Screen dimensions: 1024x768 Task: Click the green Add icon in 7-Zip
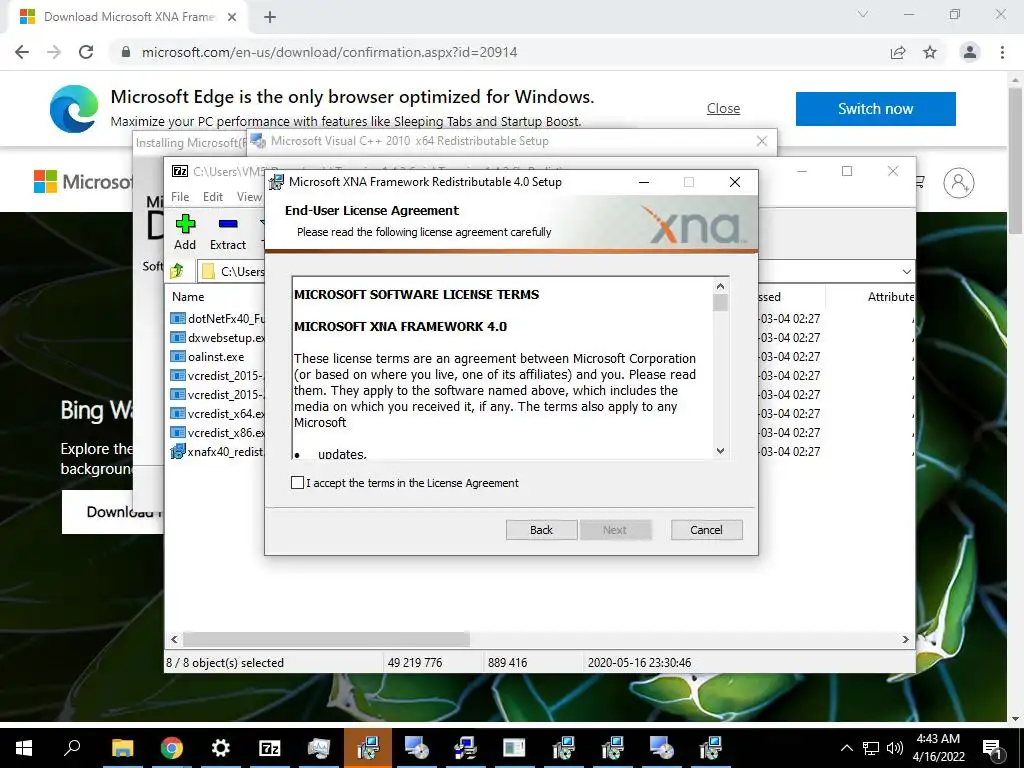tap(185, 224)
